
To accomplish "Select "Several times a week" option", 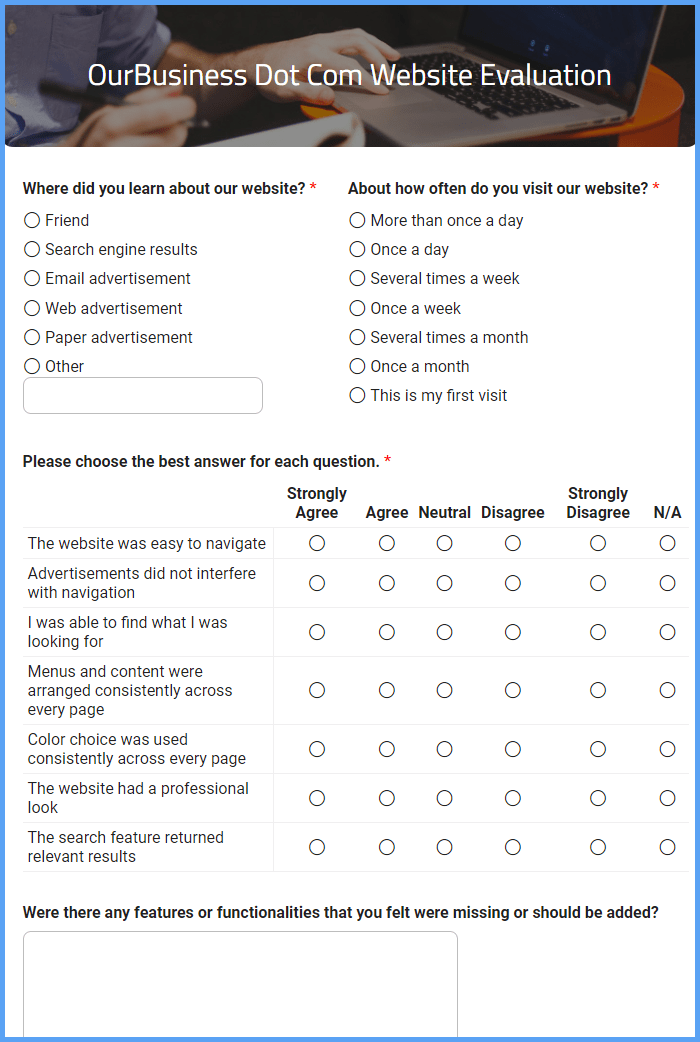I will coord(357,279).
